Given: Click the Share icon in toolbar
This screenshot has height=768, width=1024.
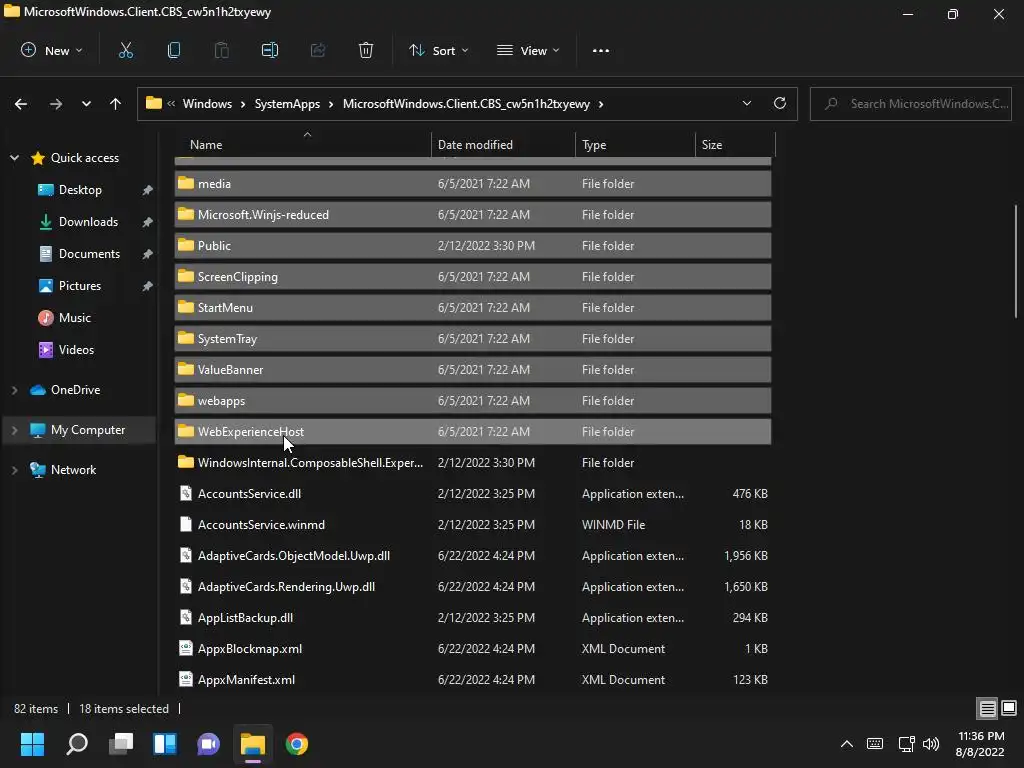Looking at the screenshot, I should (318, 50).
